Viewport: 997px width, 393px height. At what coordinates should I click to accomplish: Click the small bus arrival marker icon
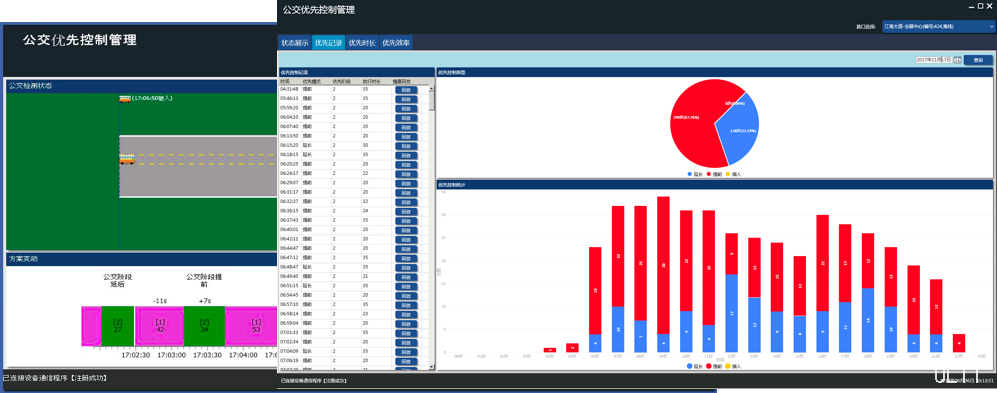[125, 99]
